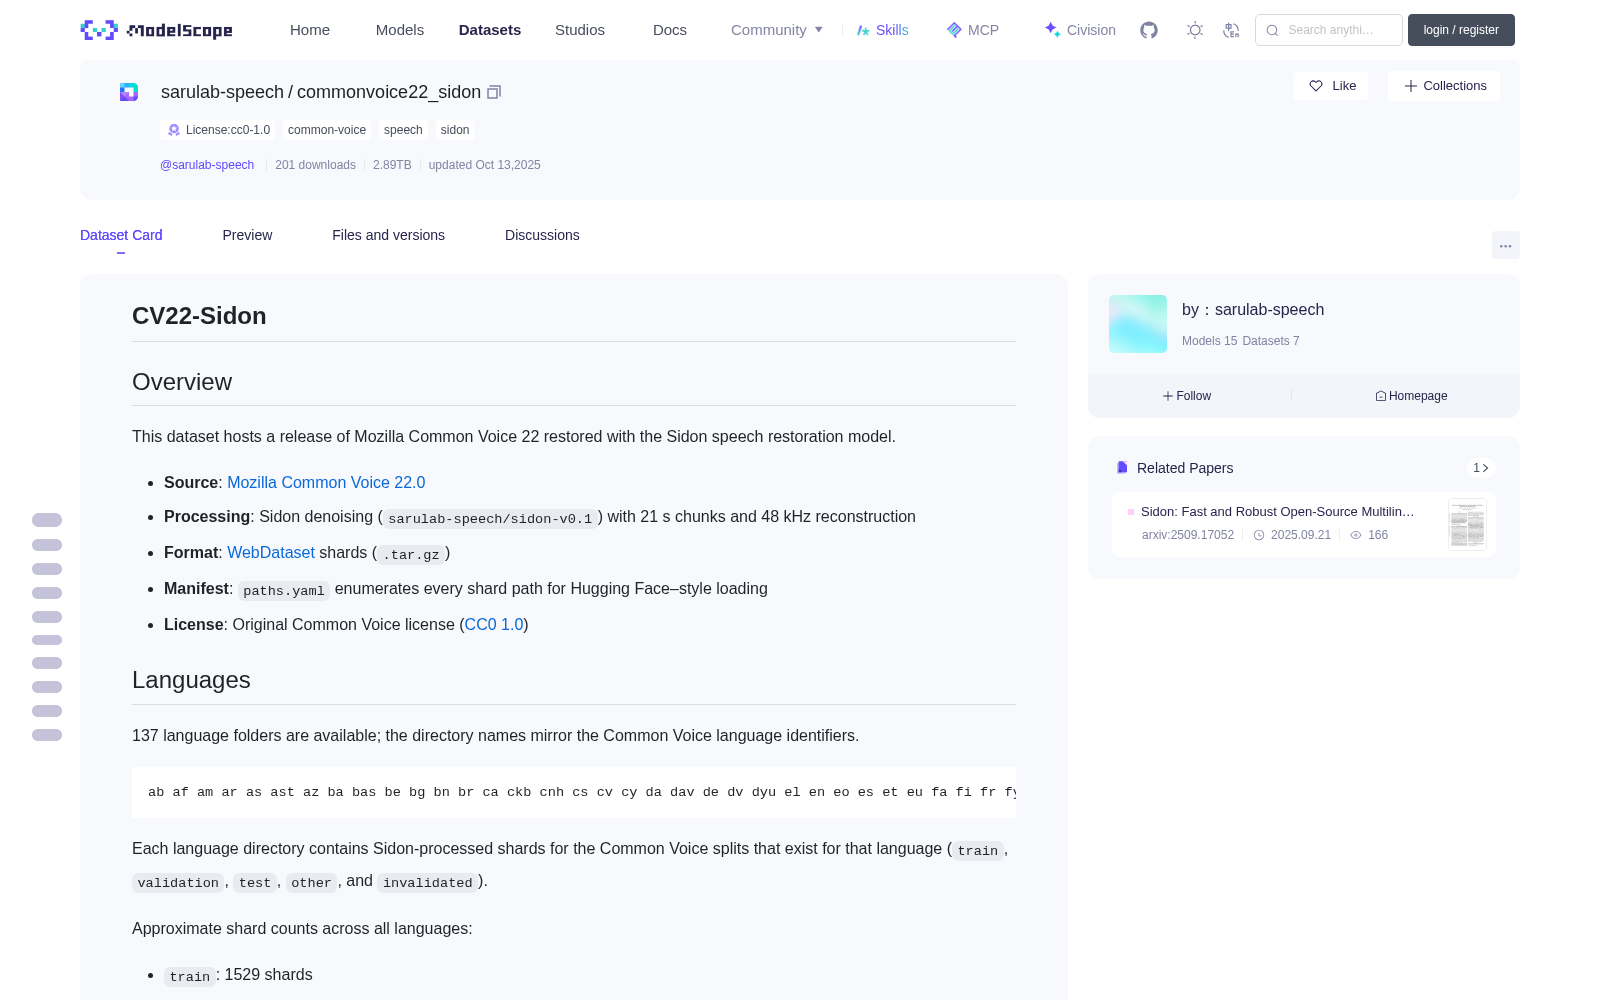Click sarulab-speech in dataset title
Screen dimensions: 1600x1000
tap(222, 92)
